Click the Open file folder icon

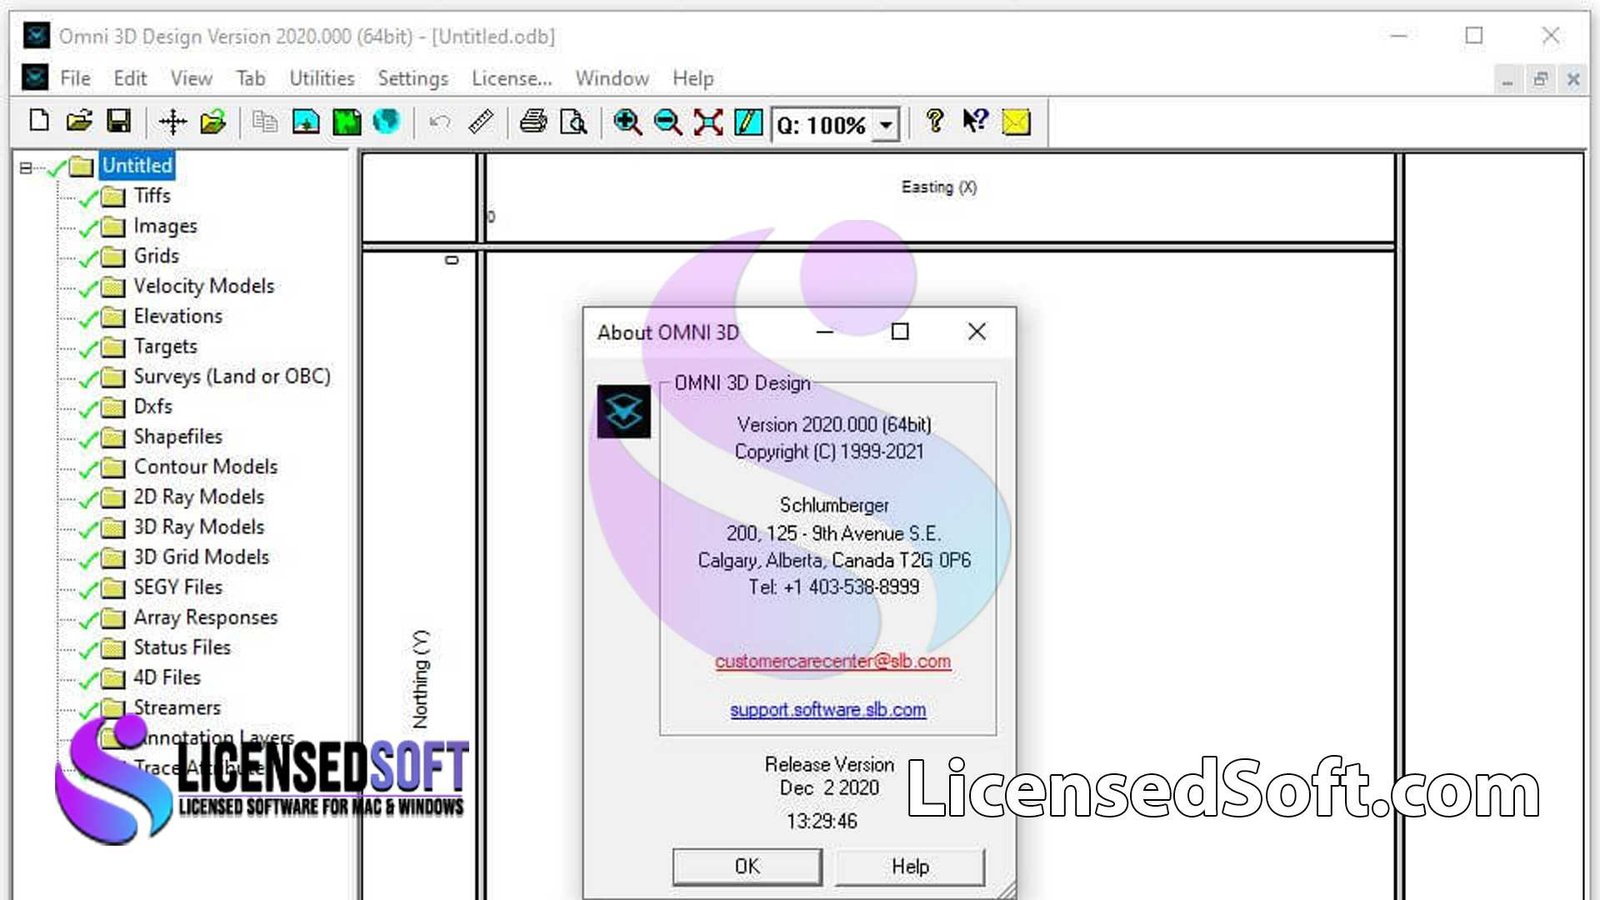(79, 122)
